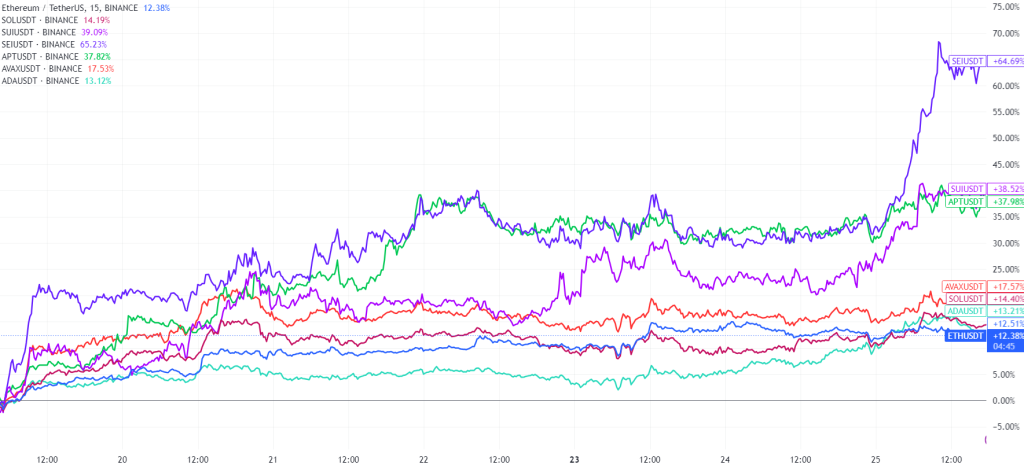The height and width of the screenshot is (465, 1024).
Task: Click date 25 on the time axis
Action: pos(876,461)
